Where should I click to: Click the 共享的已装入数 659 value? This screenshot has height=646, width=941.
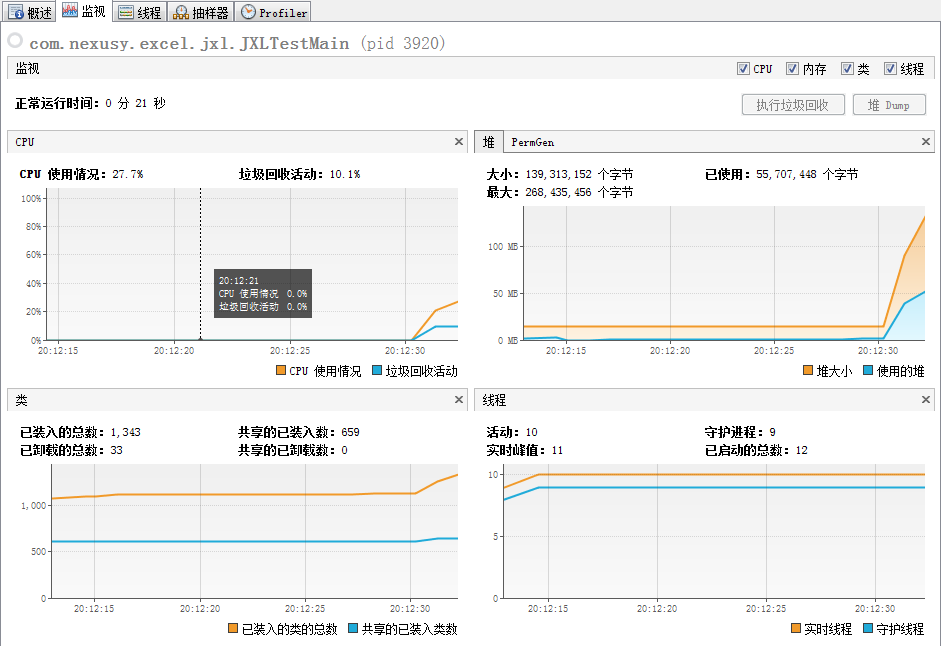[350, 432]
